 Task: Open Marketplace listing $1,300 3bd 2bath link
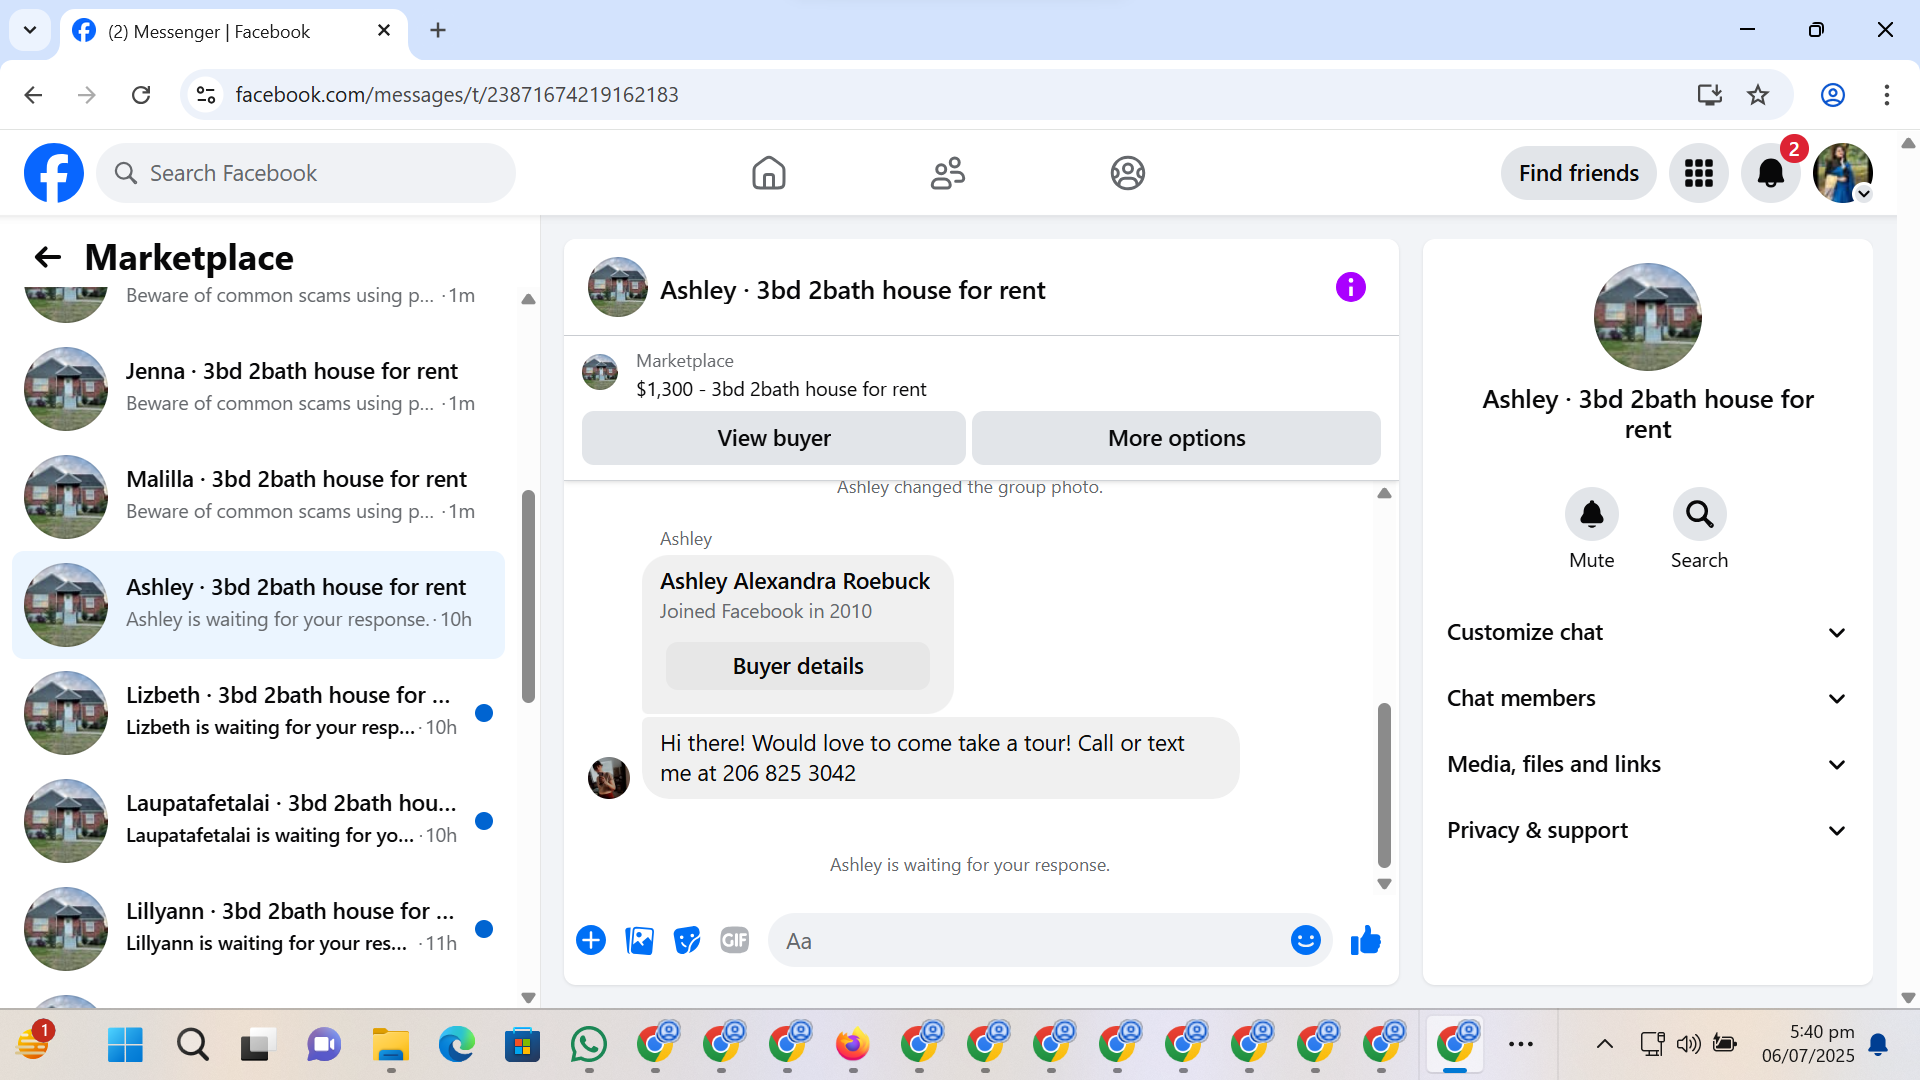(x=781, y=389)
